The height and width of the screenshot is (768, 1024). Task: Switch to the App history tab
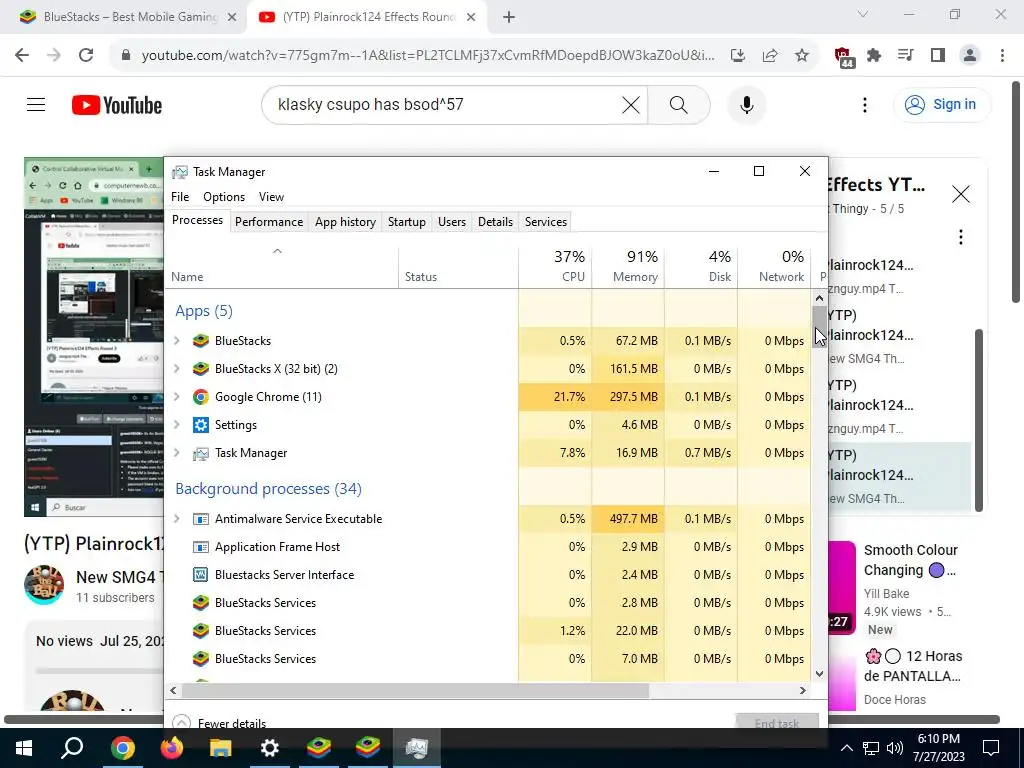(x=345, y=221)
